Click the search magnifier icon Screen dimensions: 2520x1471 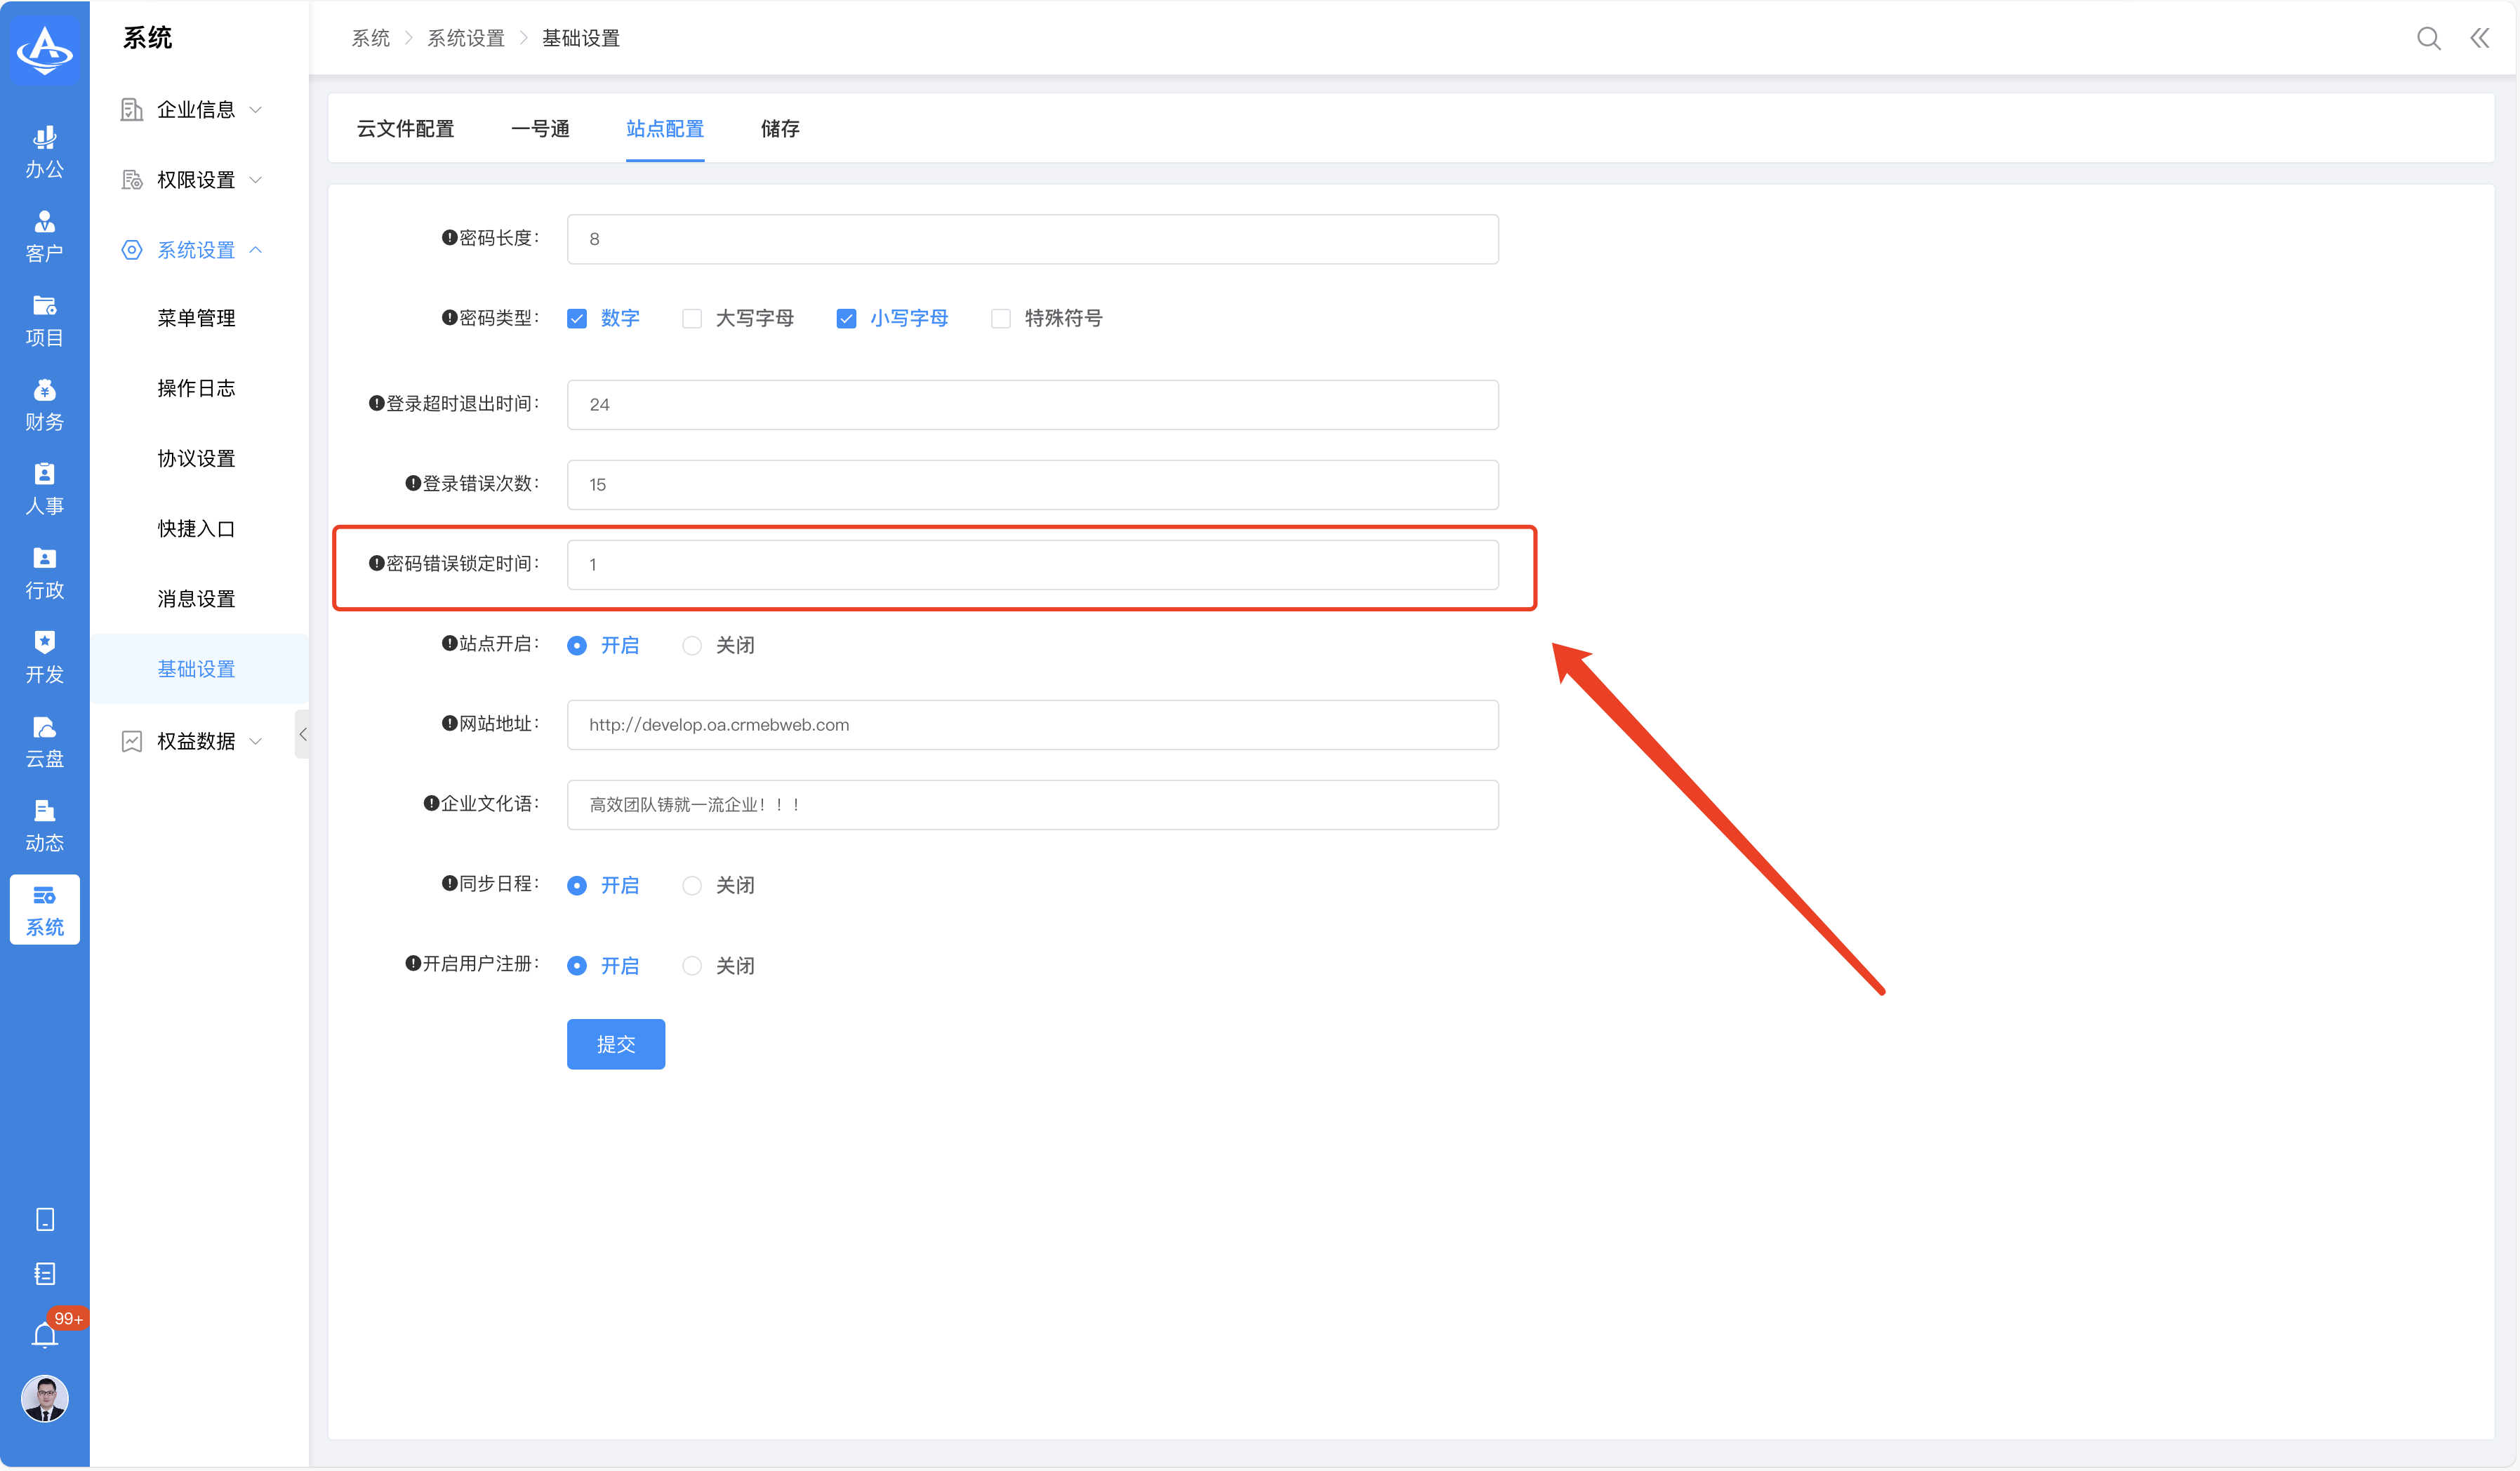[2428, 38]
